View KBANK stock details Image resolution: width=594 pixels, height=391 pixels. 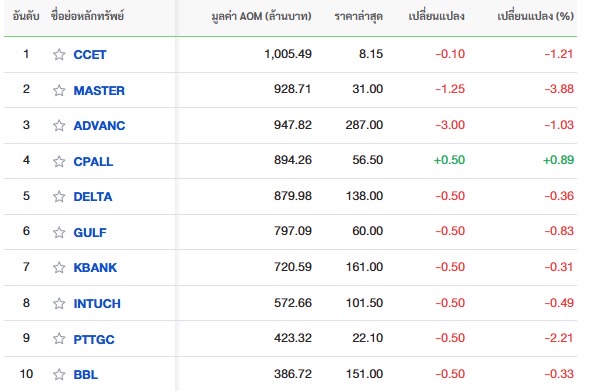tap(95, 268)
